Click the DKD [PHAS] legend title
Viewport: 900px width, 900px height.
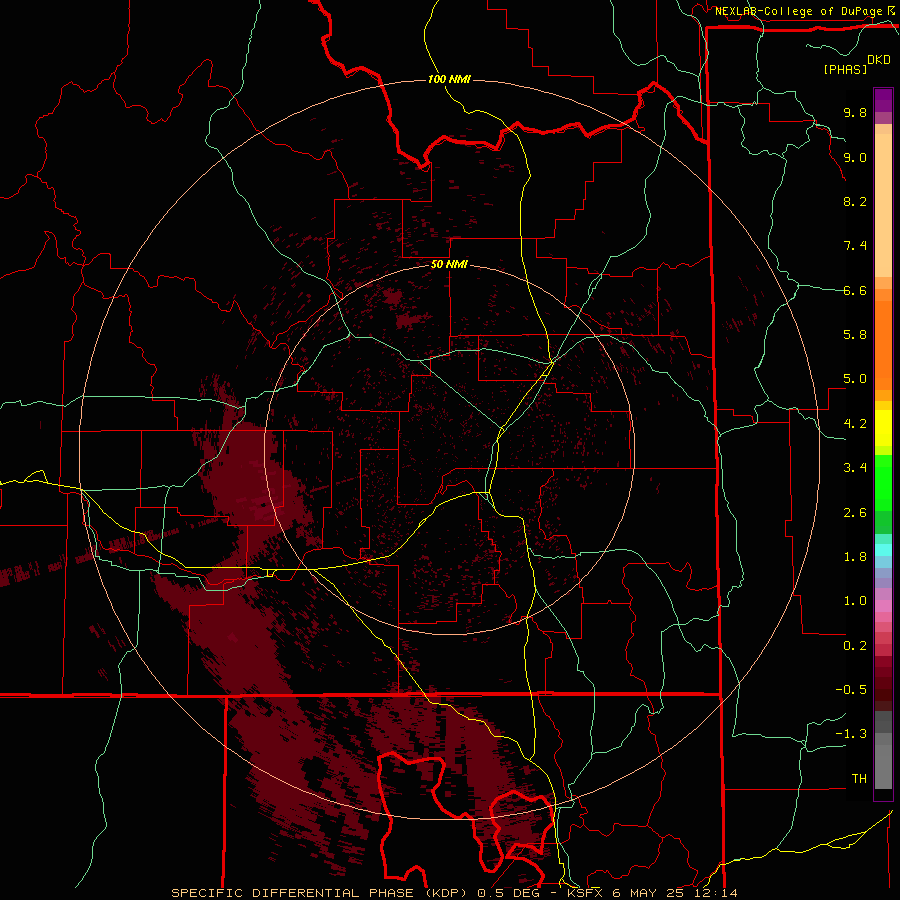click(856, 65)
